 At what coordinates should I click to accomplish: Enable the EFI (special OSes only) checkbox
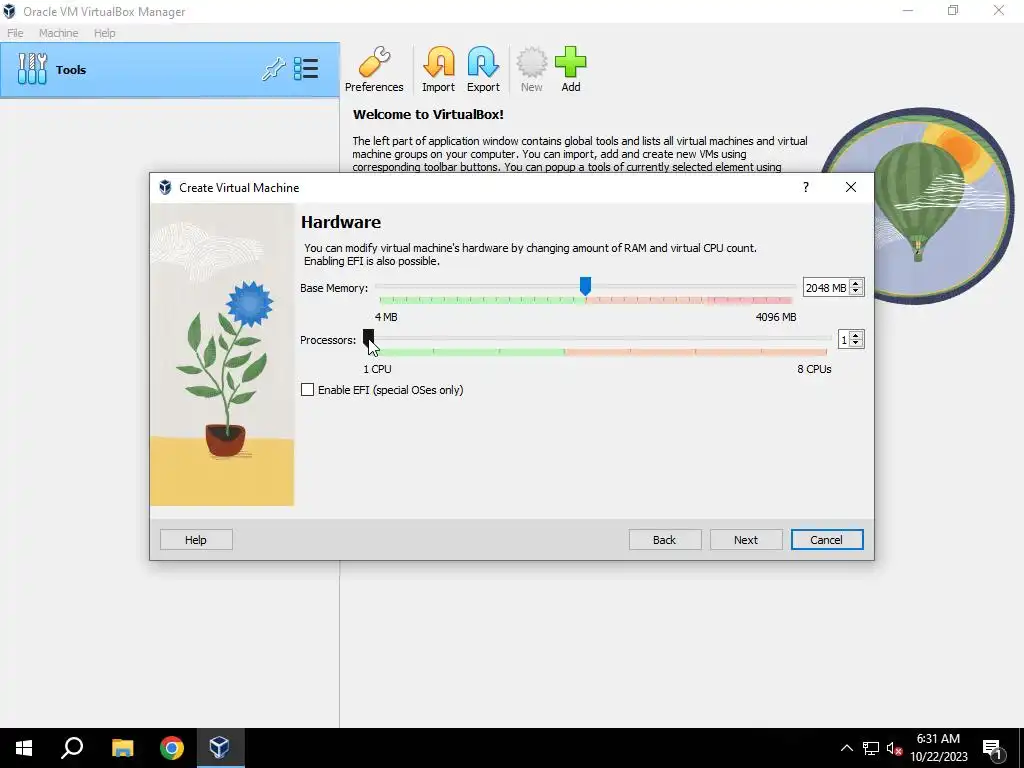(x=308, y=390)
